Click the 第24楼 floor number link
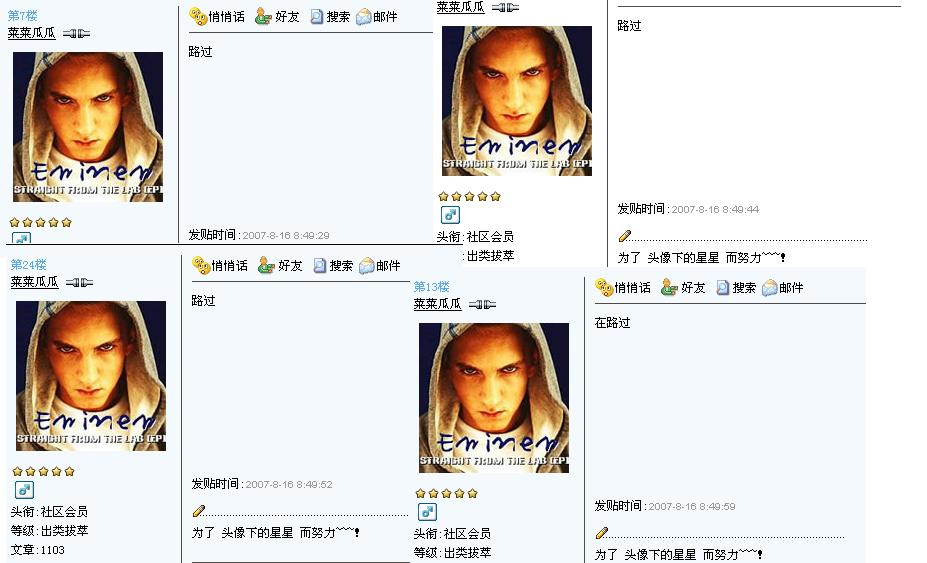 tap(28, 264)
